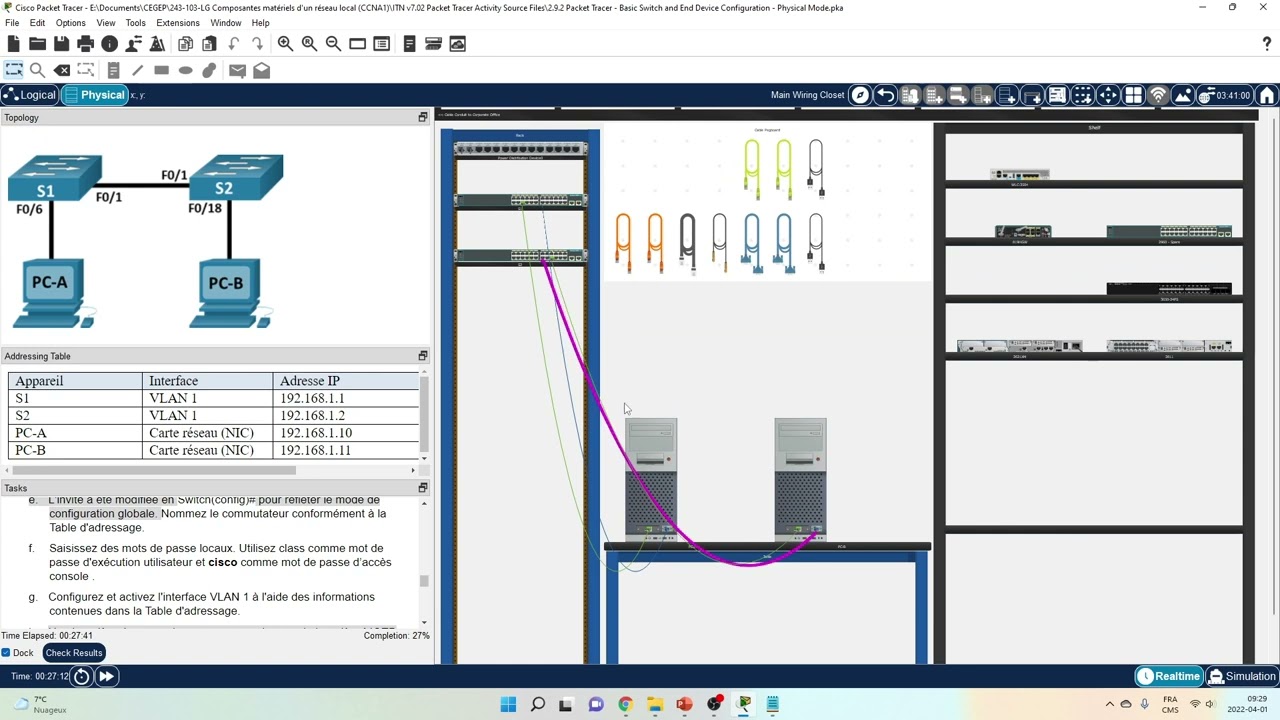Open Help with the question mark
1280x720 pixels.
(x=1267, y=44)
